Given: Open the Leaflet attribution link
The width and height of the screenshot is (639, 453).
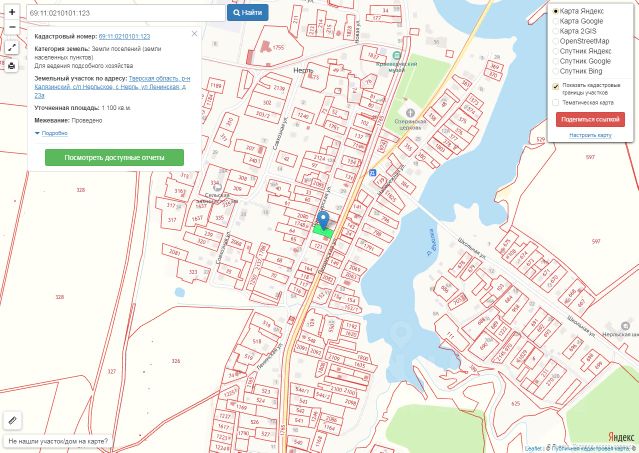Looking at the screenshot, I should point(533,448).
